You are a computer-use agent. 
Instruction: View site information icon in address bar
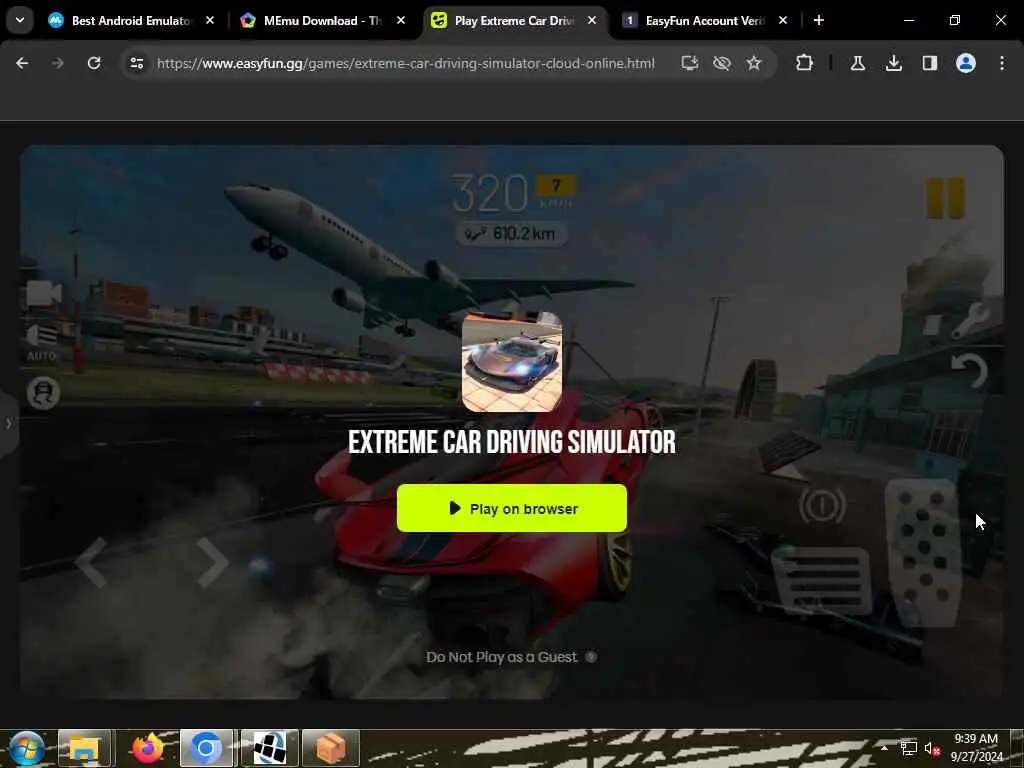(136, 63)
